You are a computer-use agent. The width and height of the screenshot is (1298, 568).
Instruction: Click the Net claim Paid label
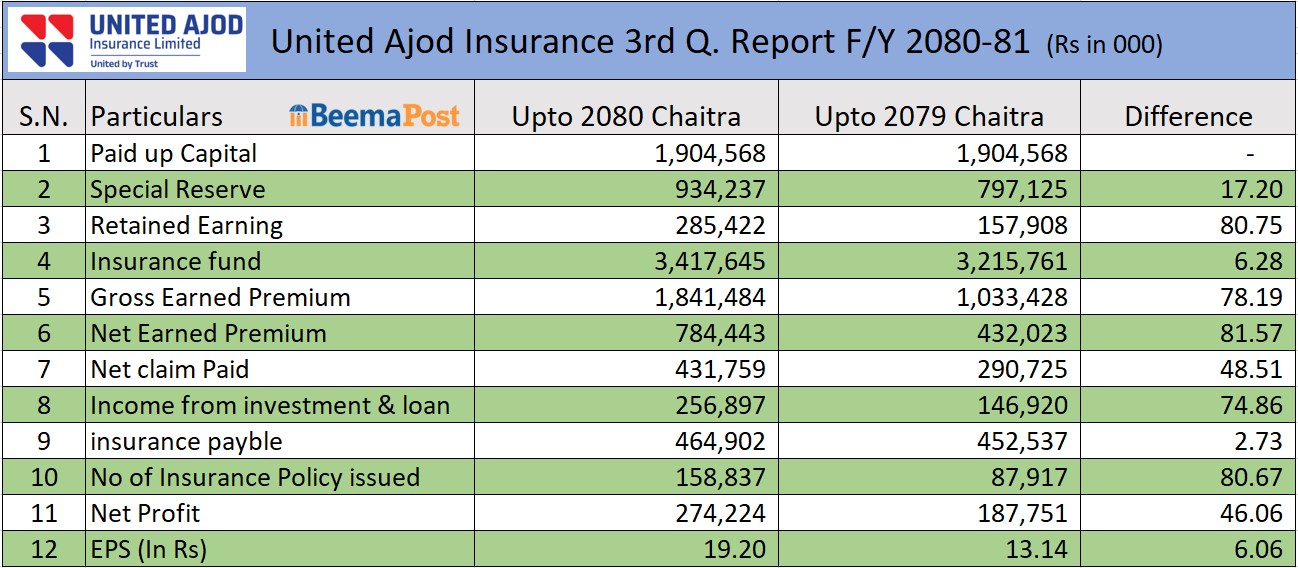pos(170,370)
